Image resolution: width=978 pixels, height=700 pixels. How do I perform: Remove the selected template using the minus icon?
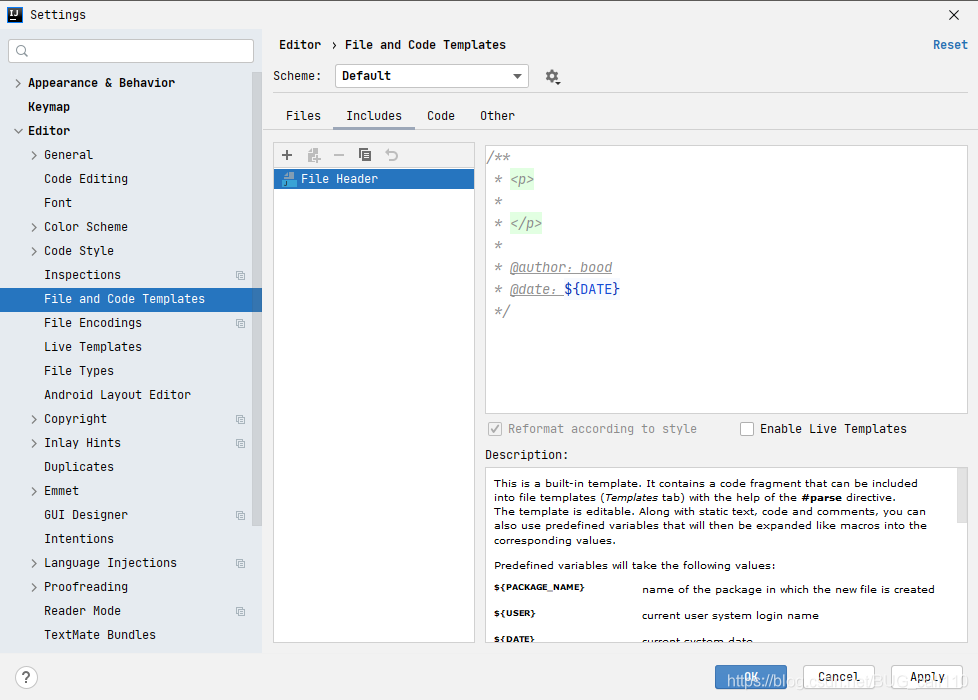340,155
